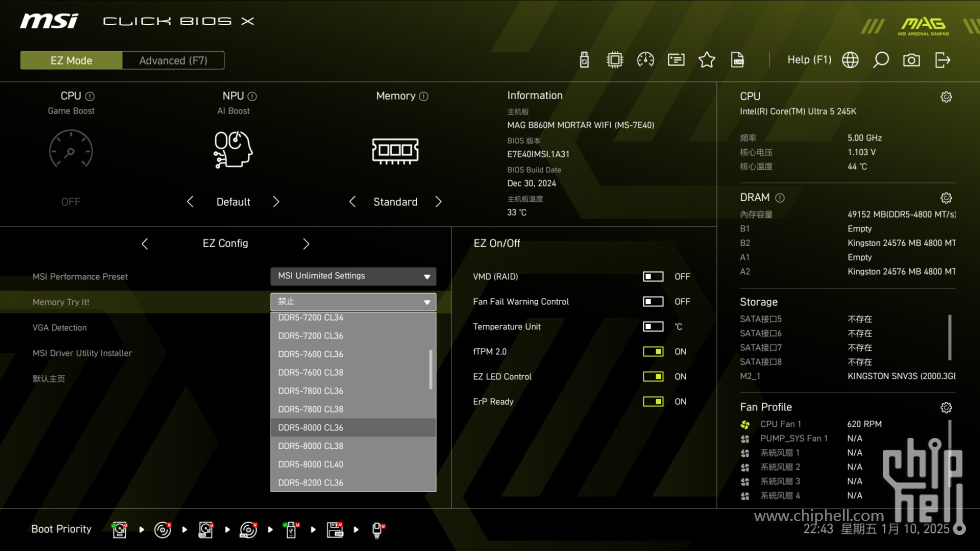Click the memory list dropdown scrollbar
Screen dimensions: 980x551
click(431, 369)
